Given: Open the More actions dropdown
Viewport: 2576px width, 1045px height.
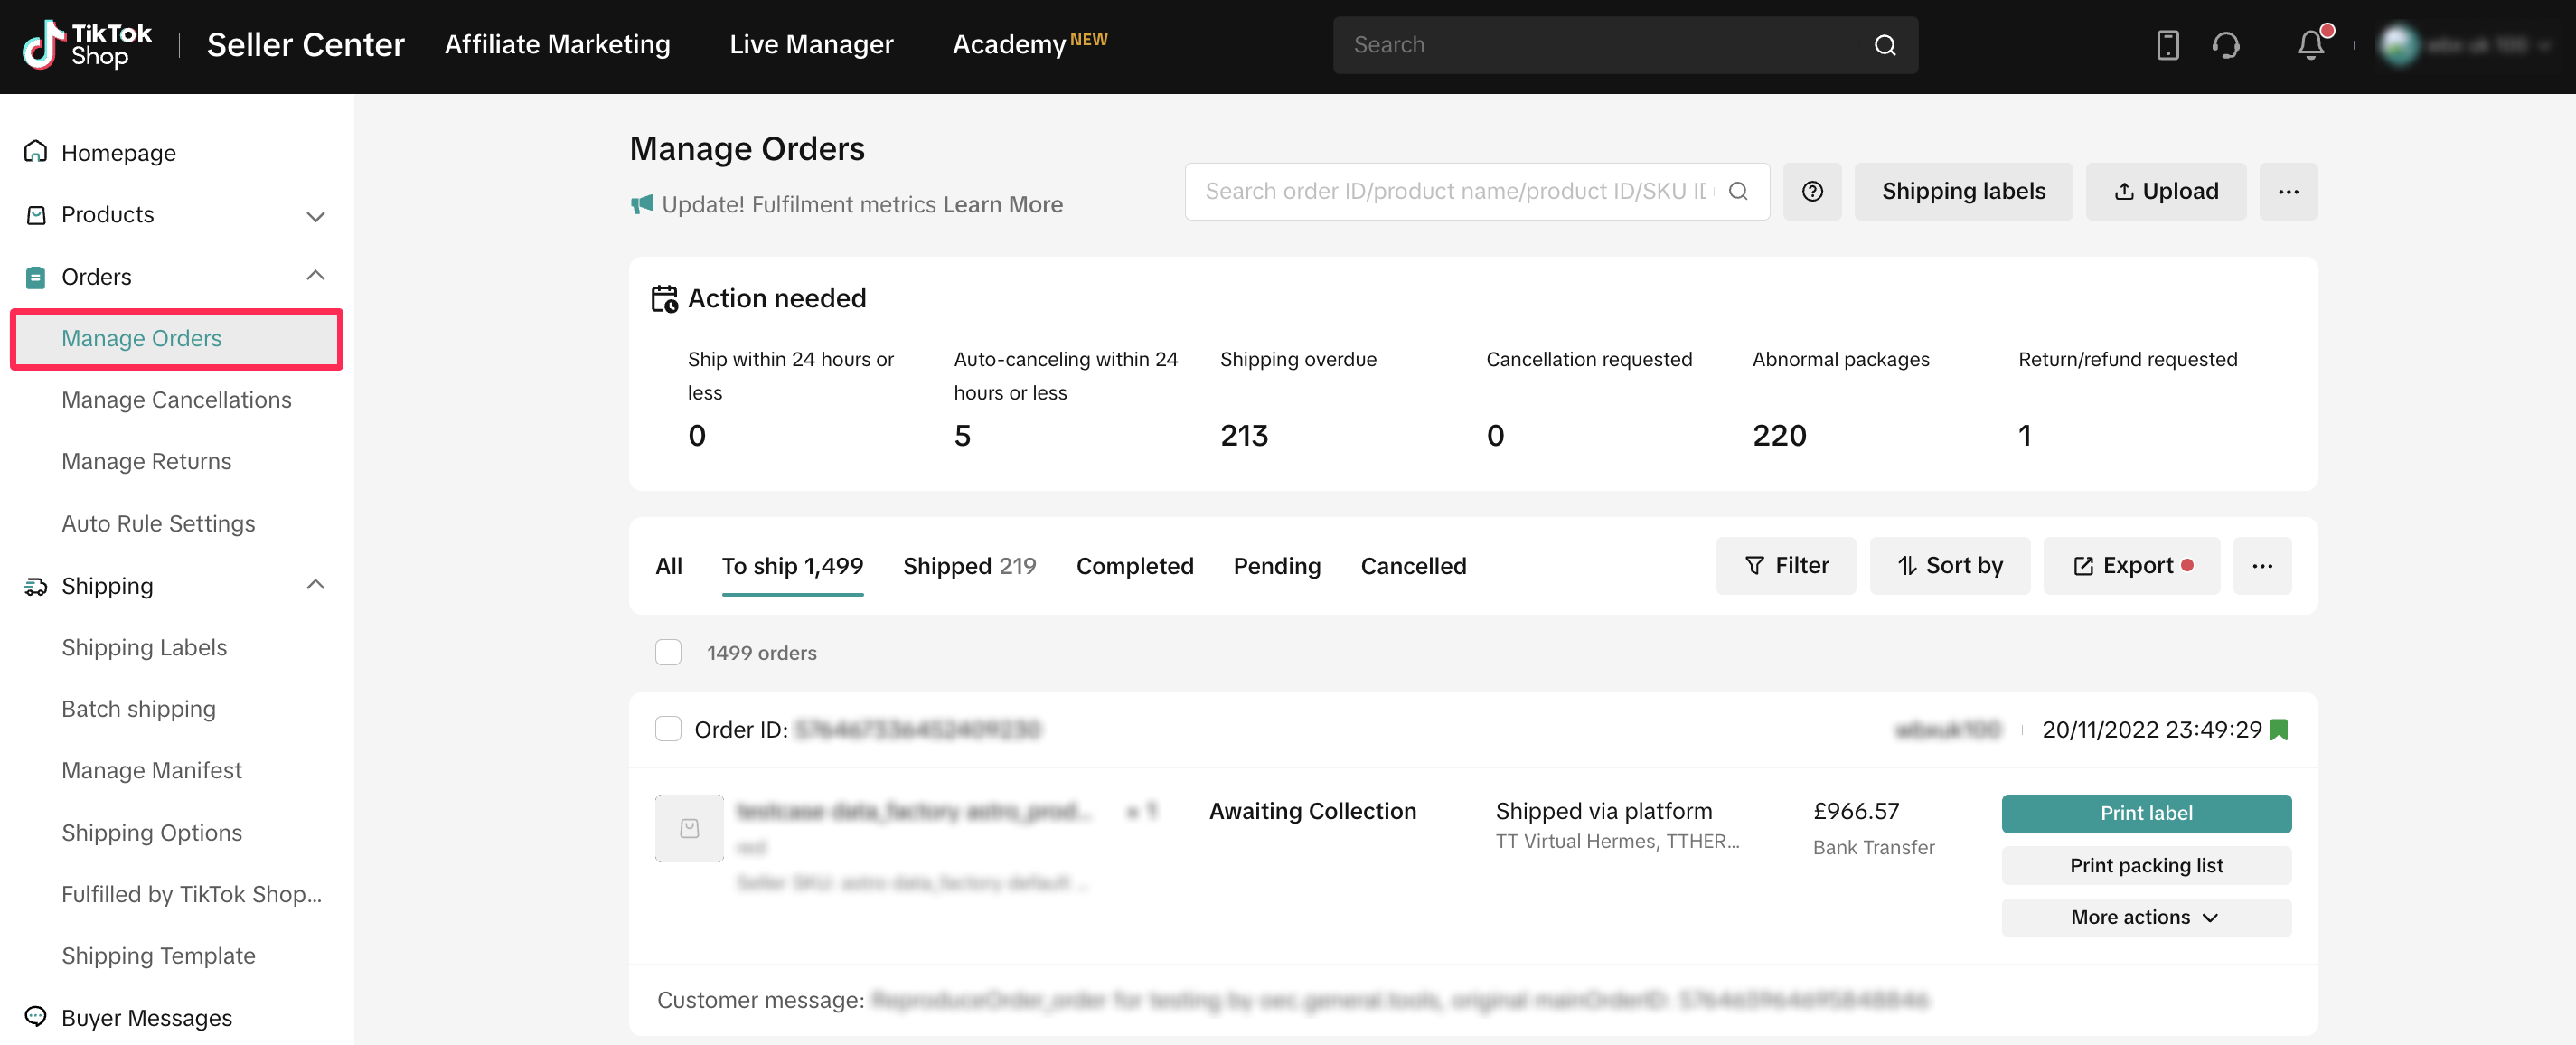Looking at the screenshot, I should 2145,917.
